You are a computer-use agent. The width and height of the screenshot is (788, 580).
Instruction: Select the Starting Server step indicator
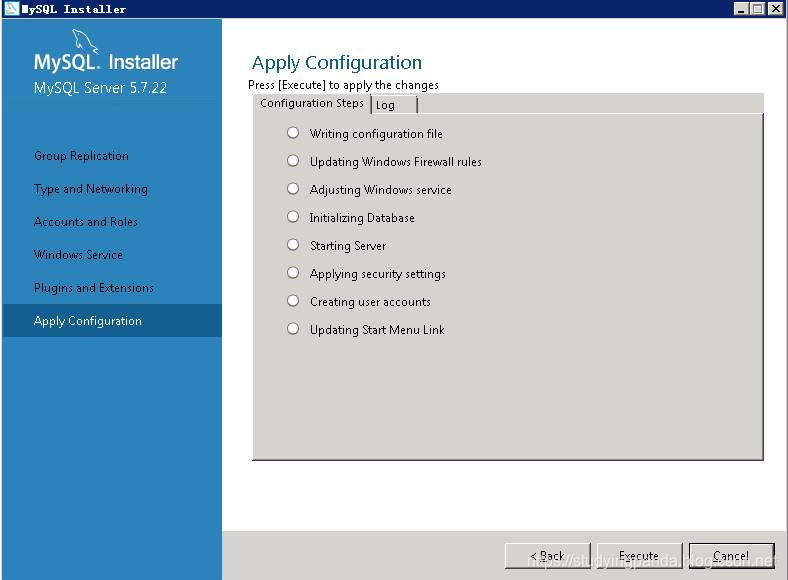[x=293, y=245]
